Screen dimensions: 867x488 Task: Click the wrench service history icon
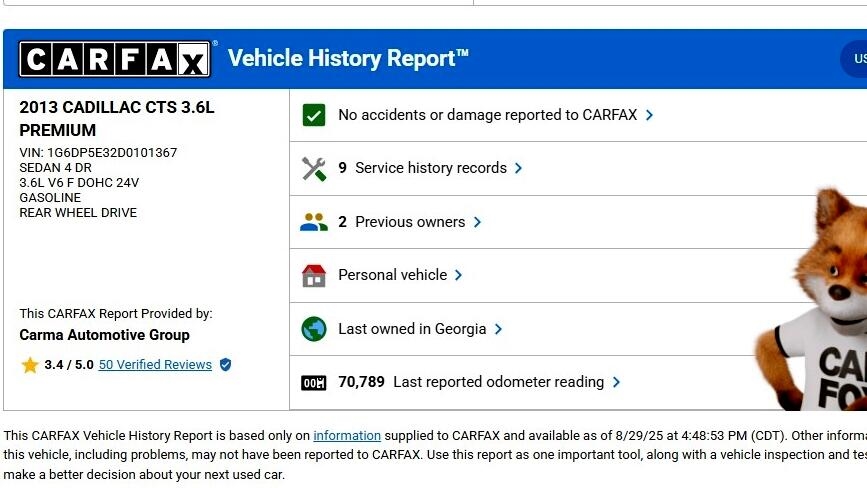pos(314,169)
